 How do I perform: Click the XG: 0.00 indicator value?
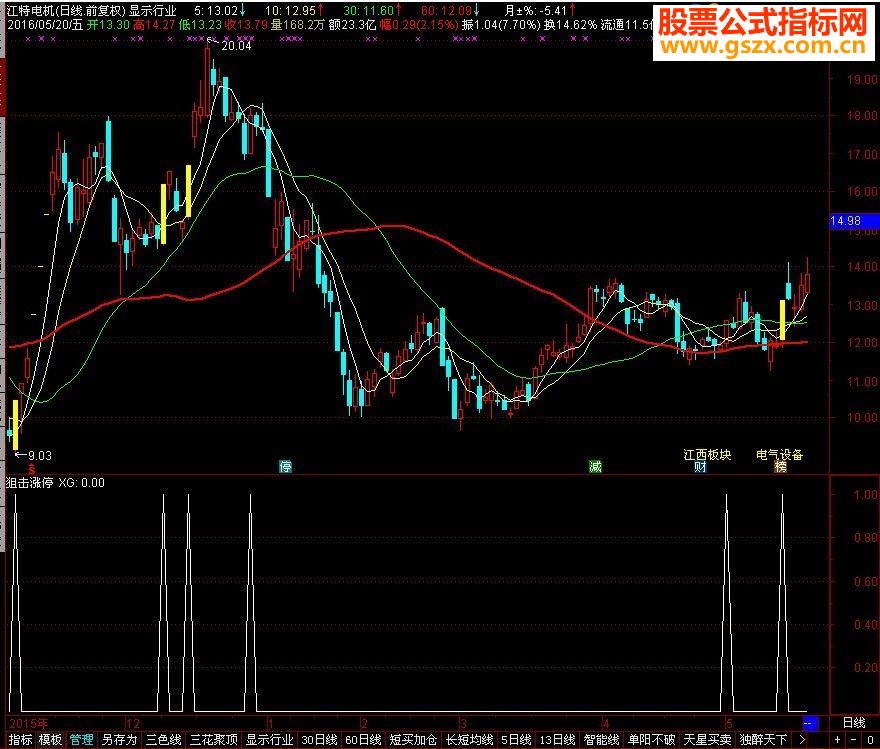pos(81,483)
